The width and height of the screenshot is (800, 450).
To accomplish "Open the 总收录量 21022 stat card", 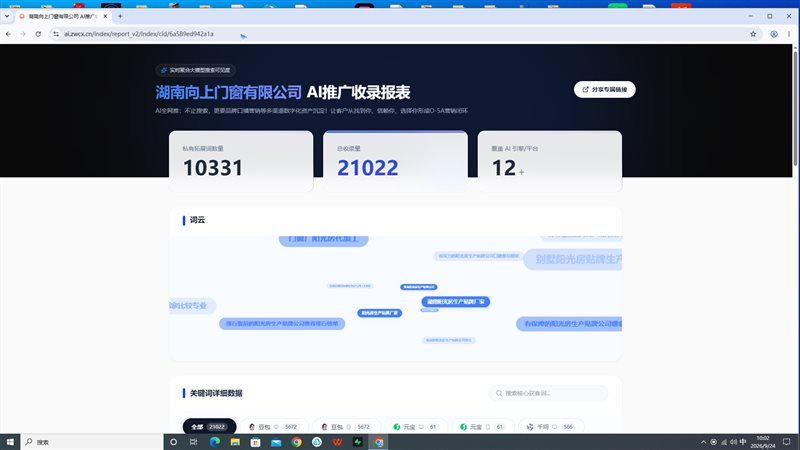I will (395, 161).
